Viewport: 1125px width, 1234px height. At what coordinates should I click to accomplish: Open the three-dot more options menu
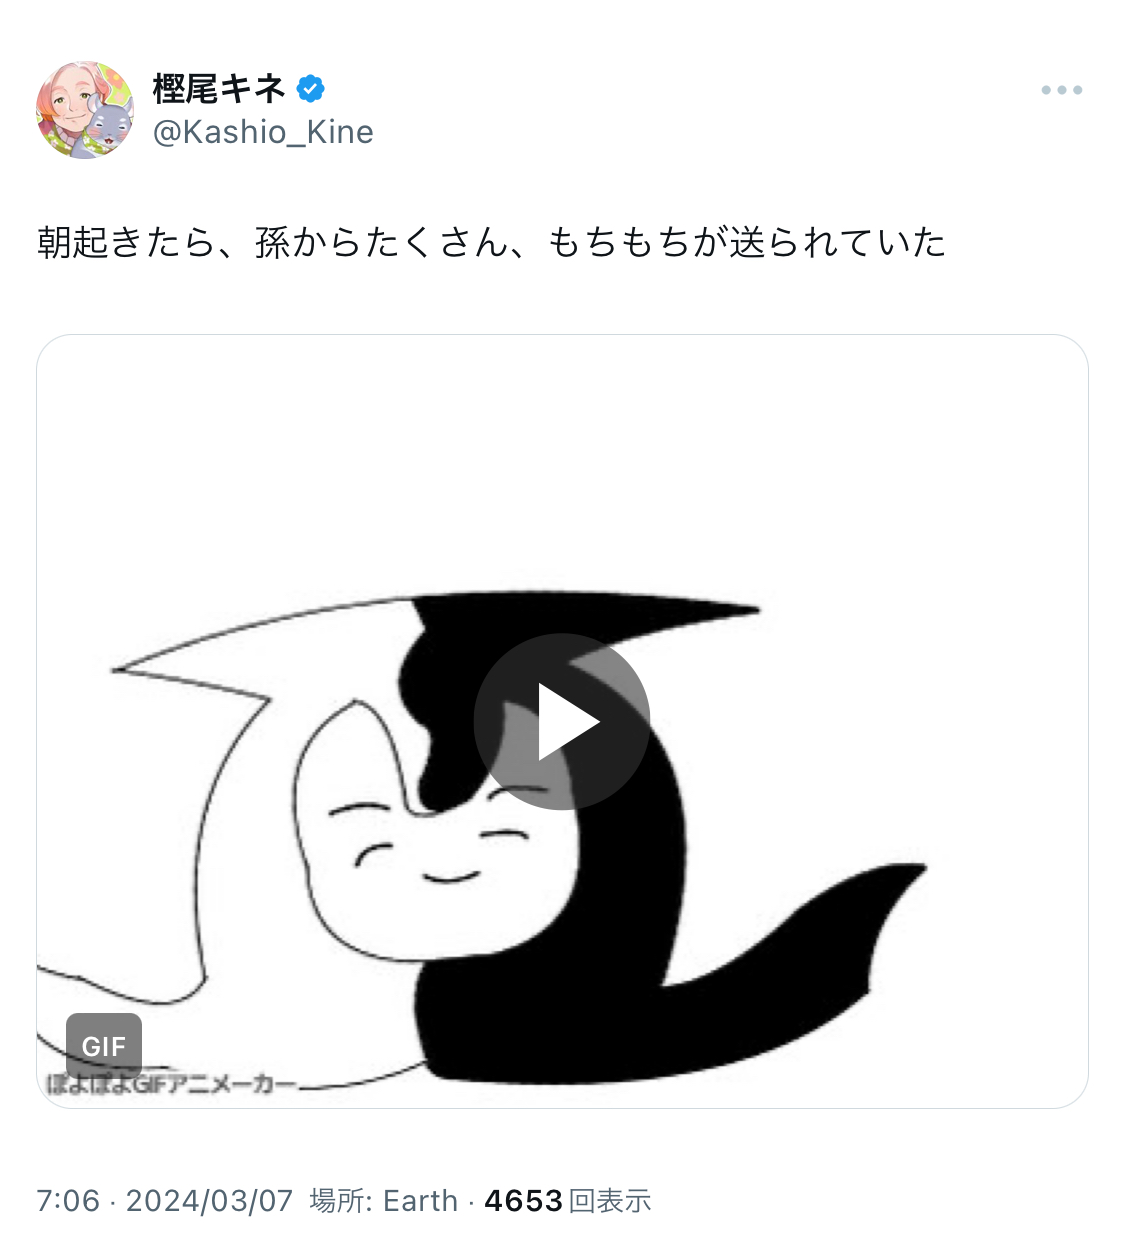[x=1061, y=90]
